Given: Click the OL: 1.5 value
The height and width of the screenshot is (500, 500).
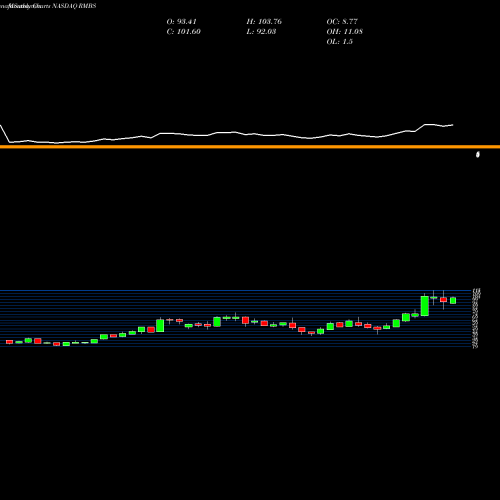Looking at the screenshot, I should (339, 42).
